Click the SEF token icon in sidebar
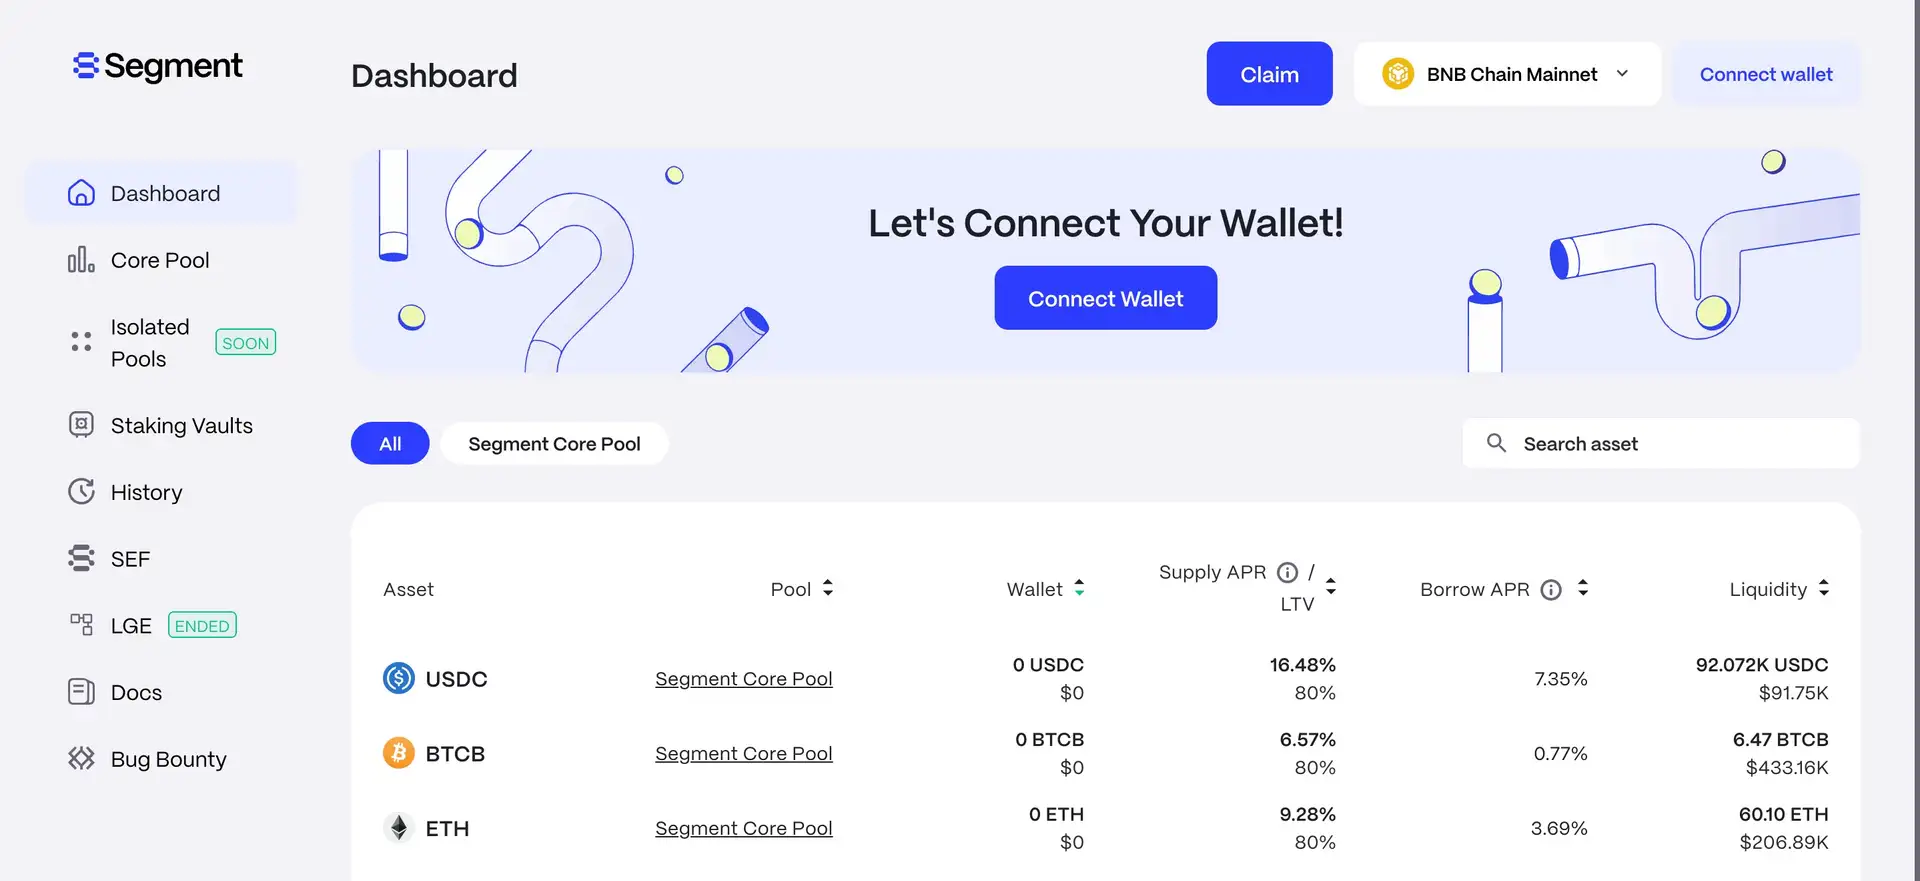Viewport: 1920px width, 881px height. coord(81,558)
